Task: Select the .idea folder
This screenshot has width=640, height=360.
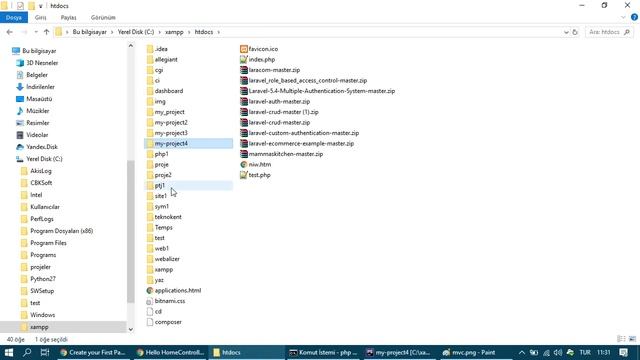Action: 157,49
